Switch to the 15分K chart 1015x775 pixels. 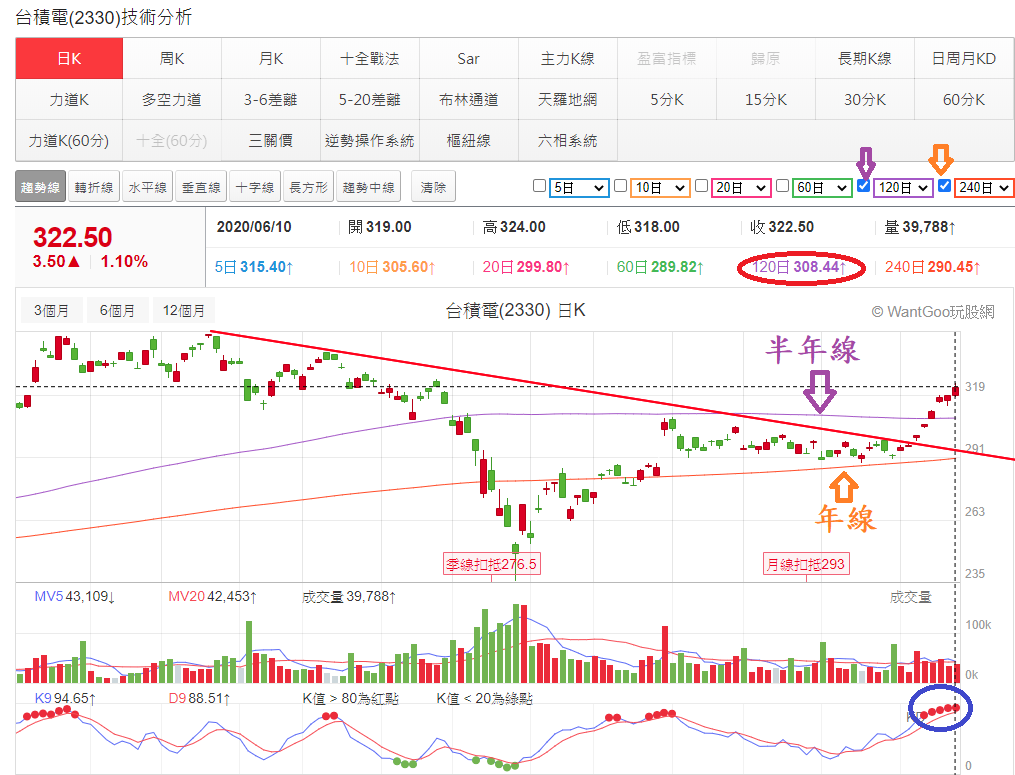[766, 99]
